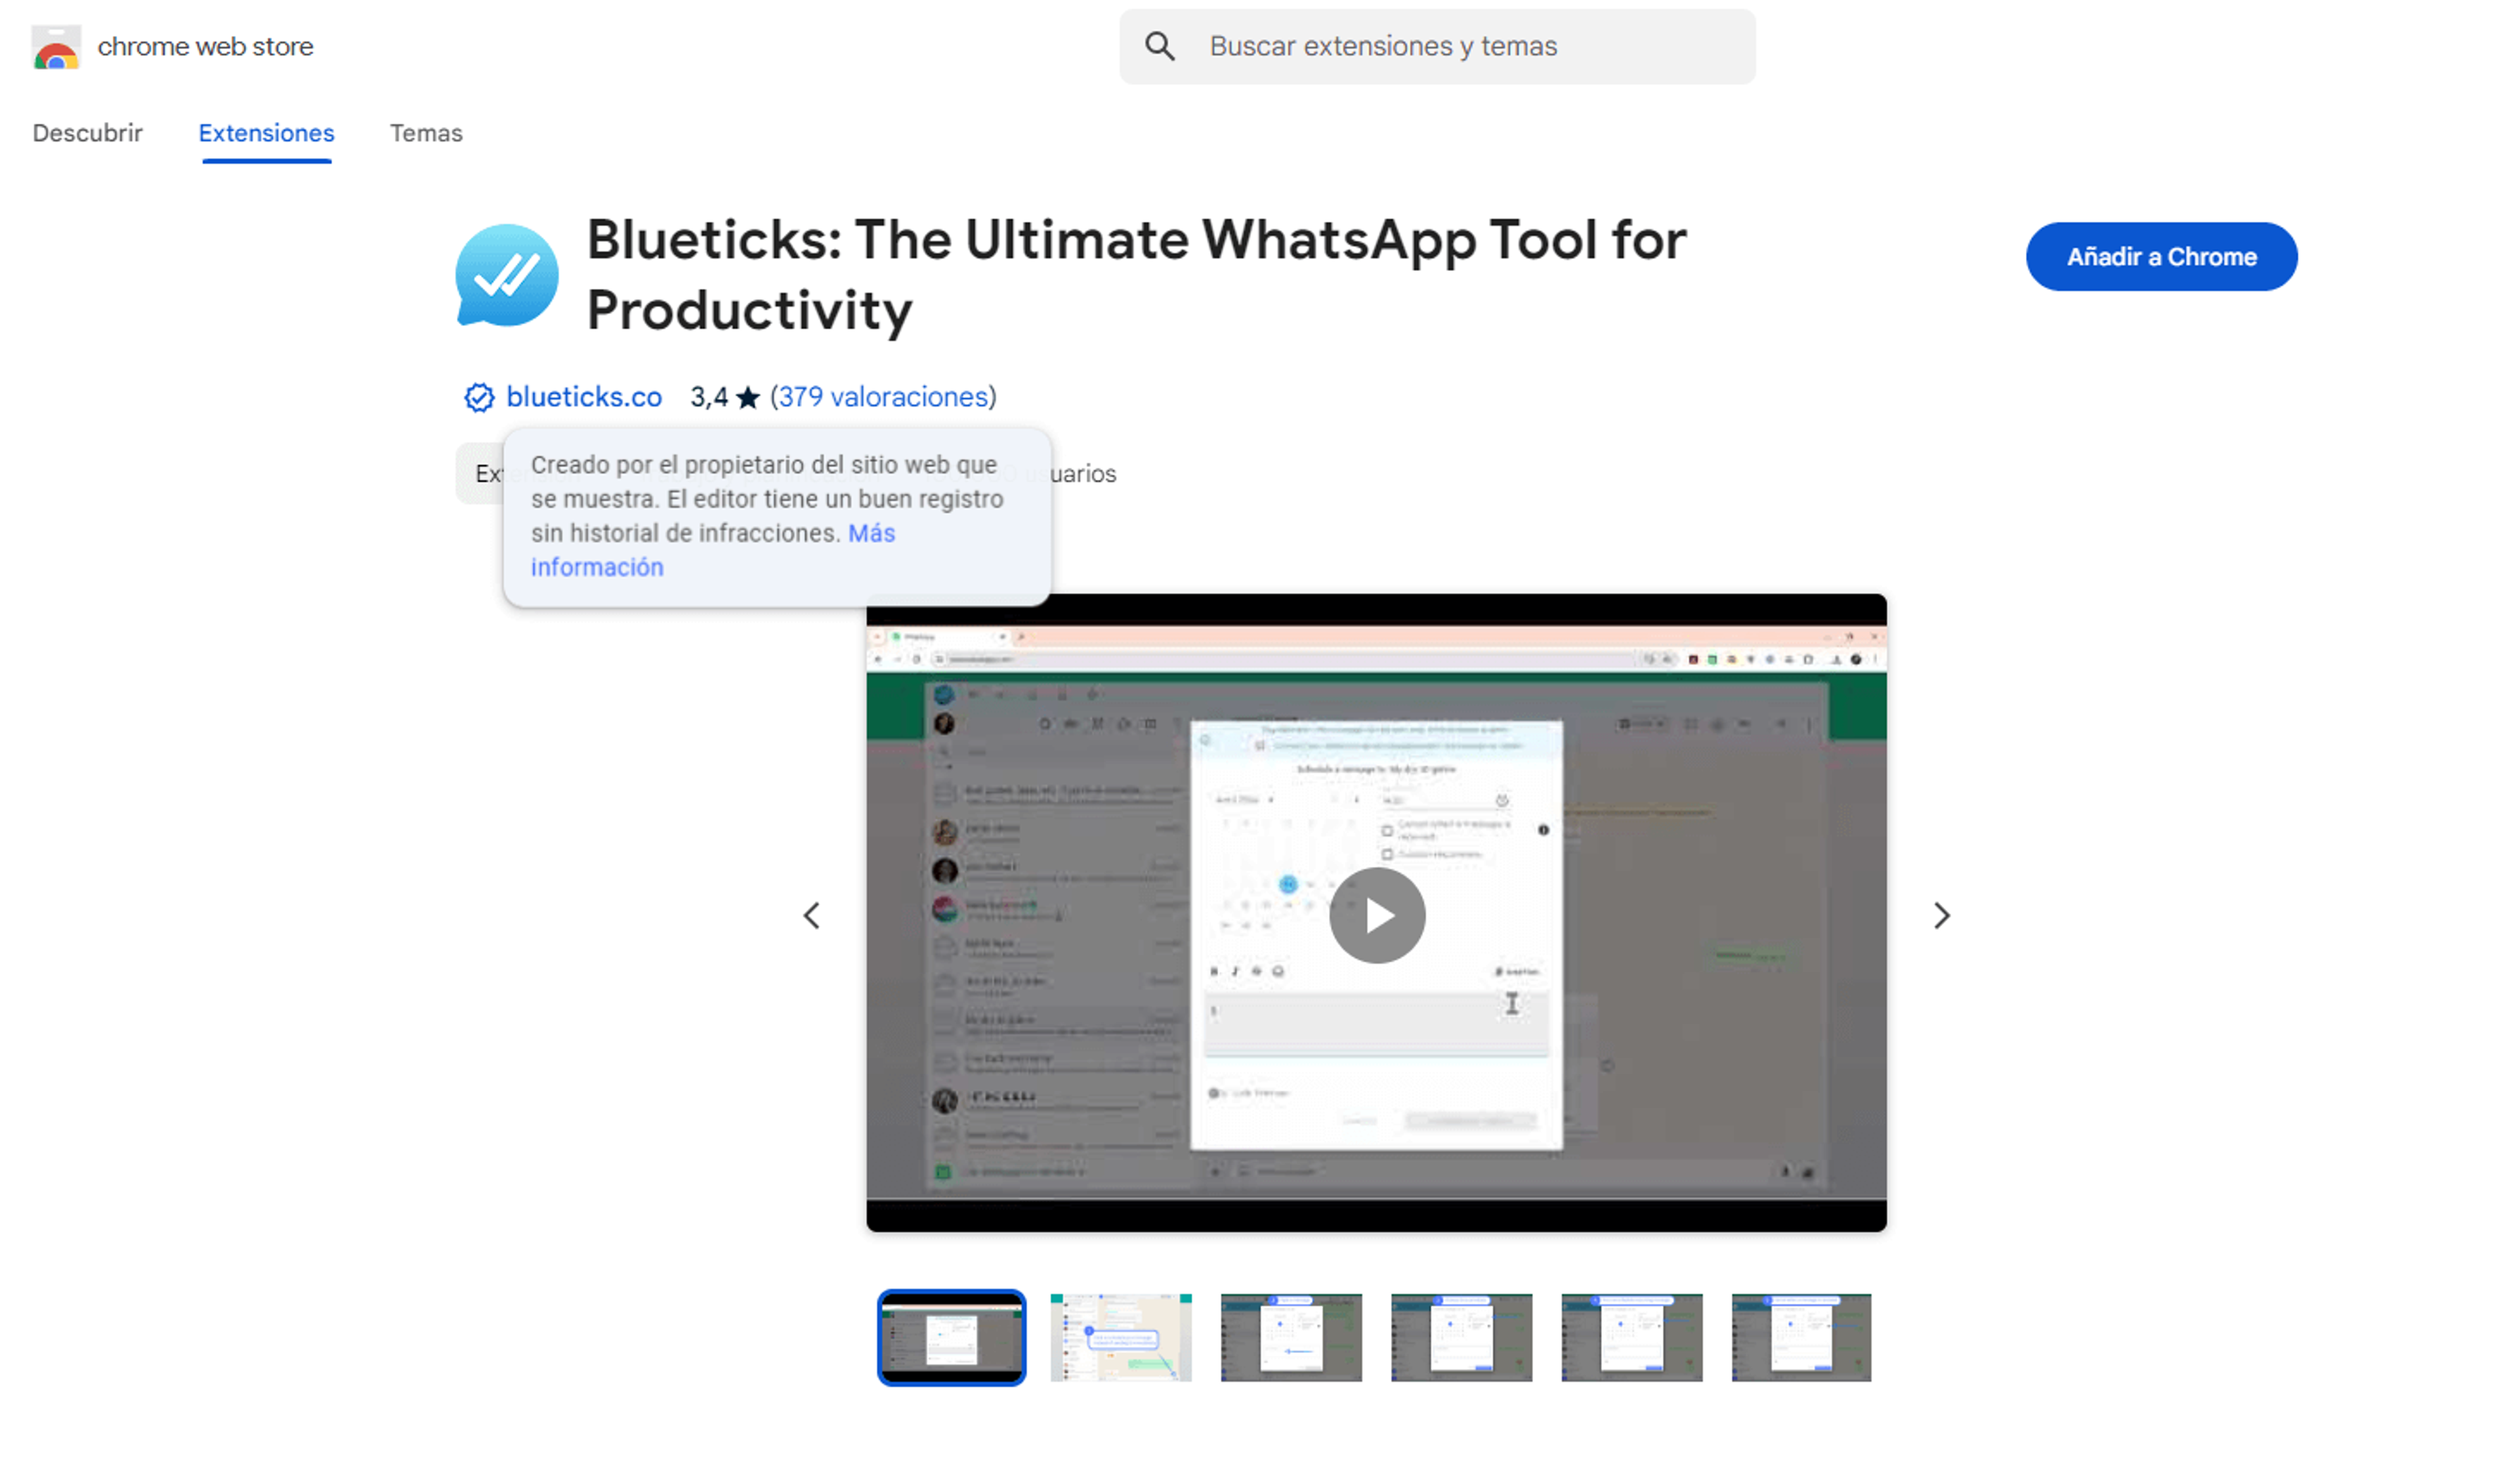Select the first video thumbnail
This screenshot has height=1464, width=2520.
[951, 1337]
